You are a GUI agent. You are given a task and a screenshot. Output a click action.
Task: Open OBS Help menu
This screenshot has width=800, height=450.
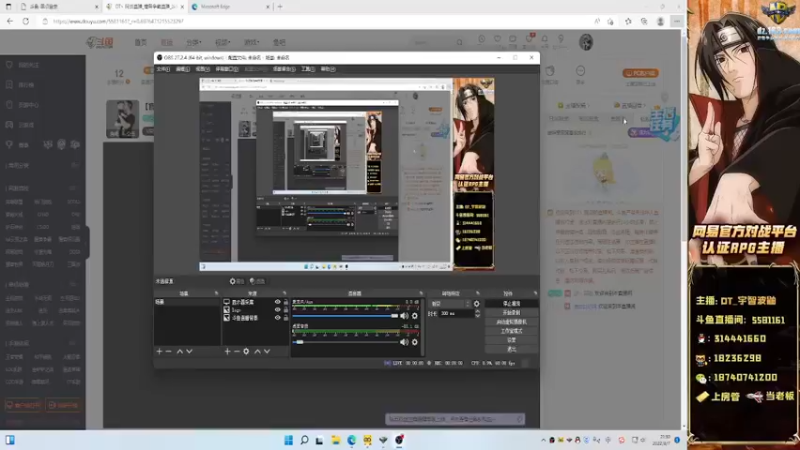coord(328,69)
